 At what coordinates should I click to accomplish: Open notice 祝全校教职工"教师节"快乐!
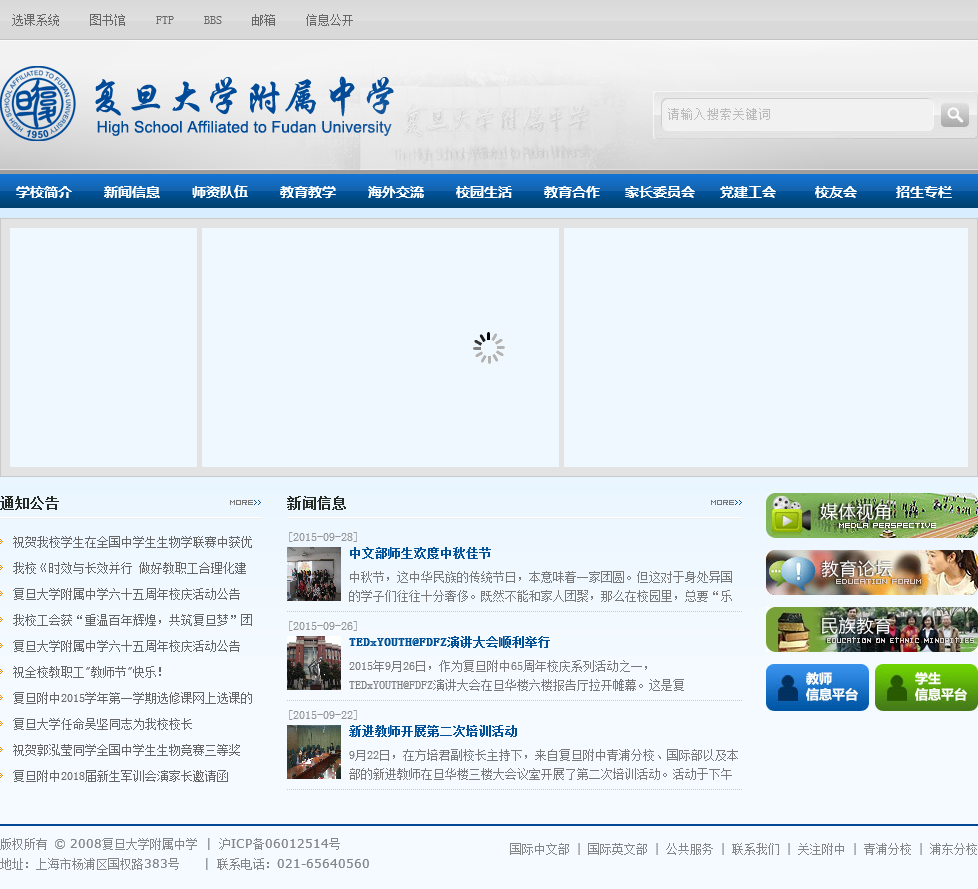pyautogui.click(x=88, y=672)
